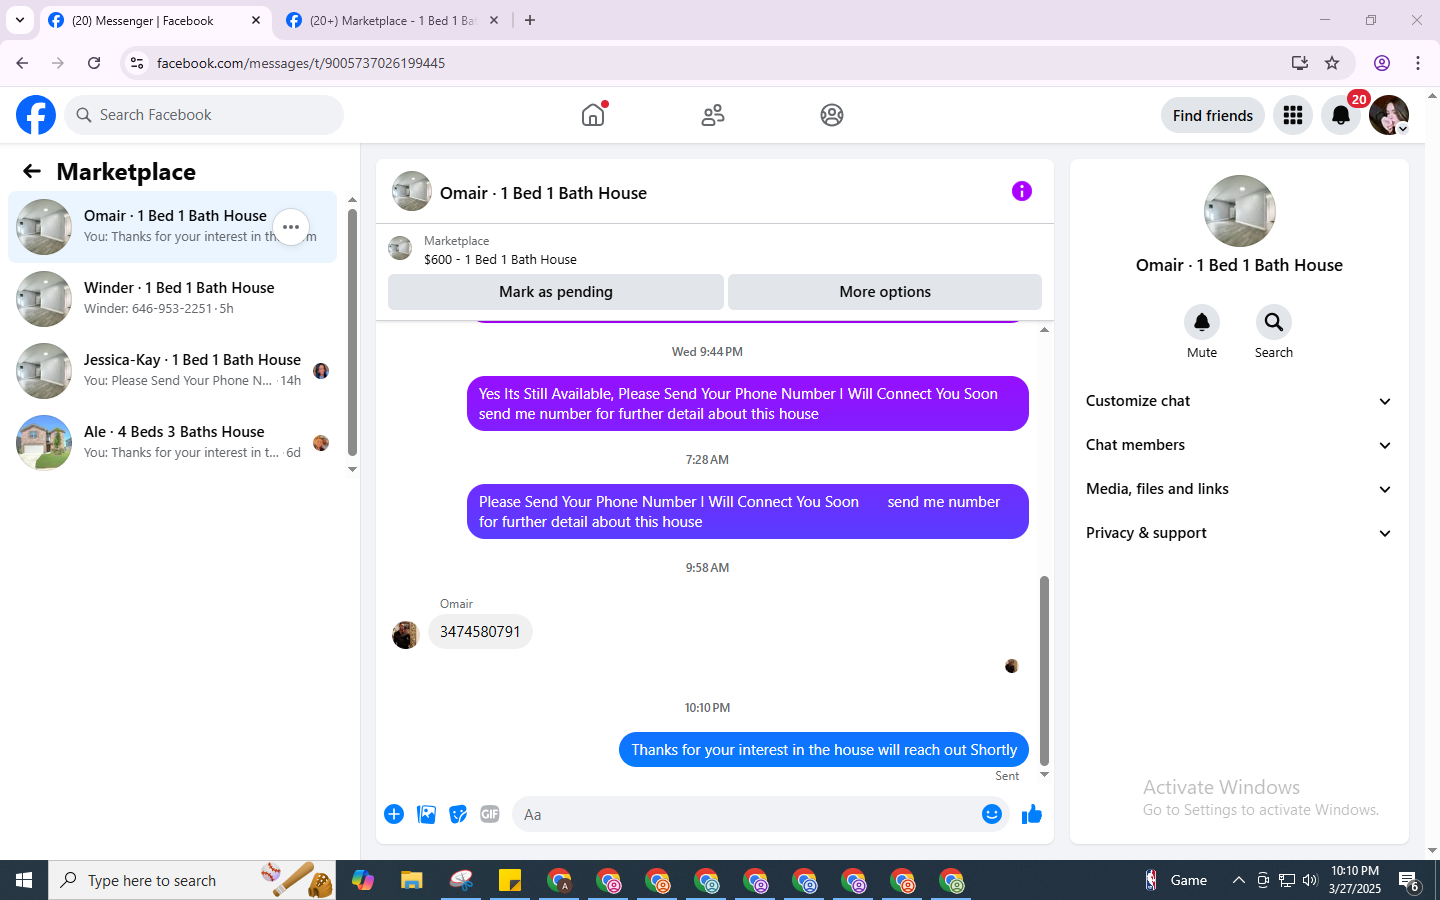Click the browser address bar URL
1440x900 pixels.
coord(301,63)
